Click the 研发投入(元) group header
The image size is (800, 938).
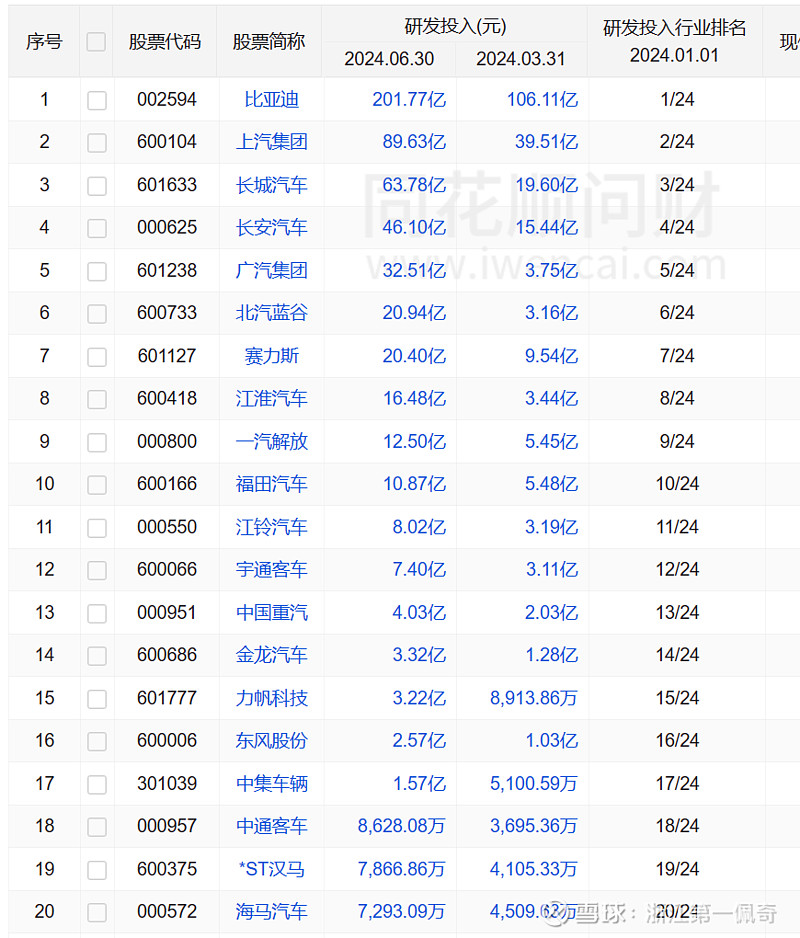[x=455, y=26]
